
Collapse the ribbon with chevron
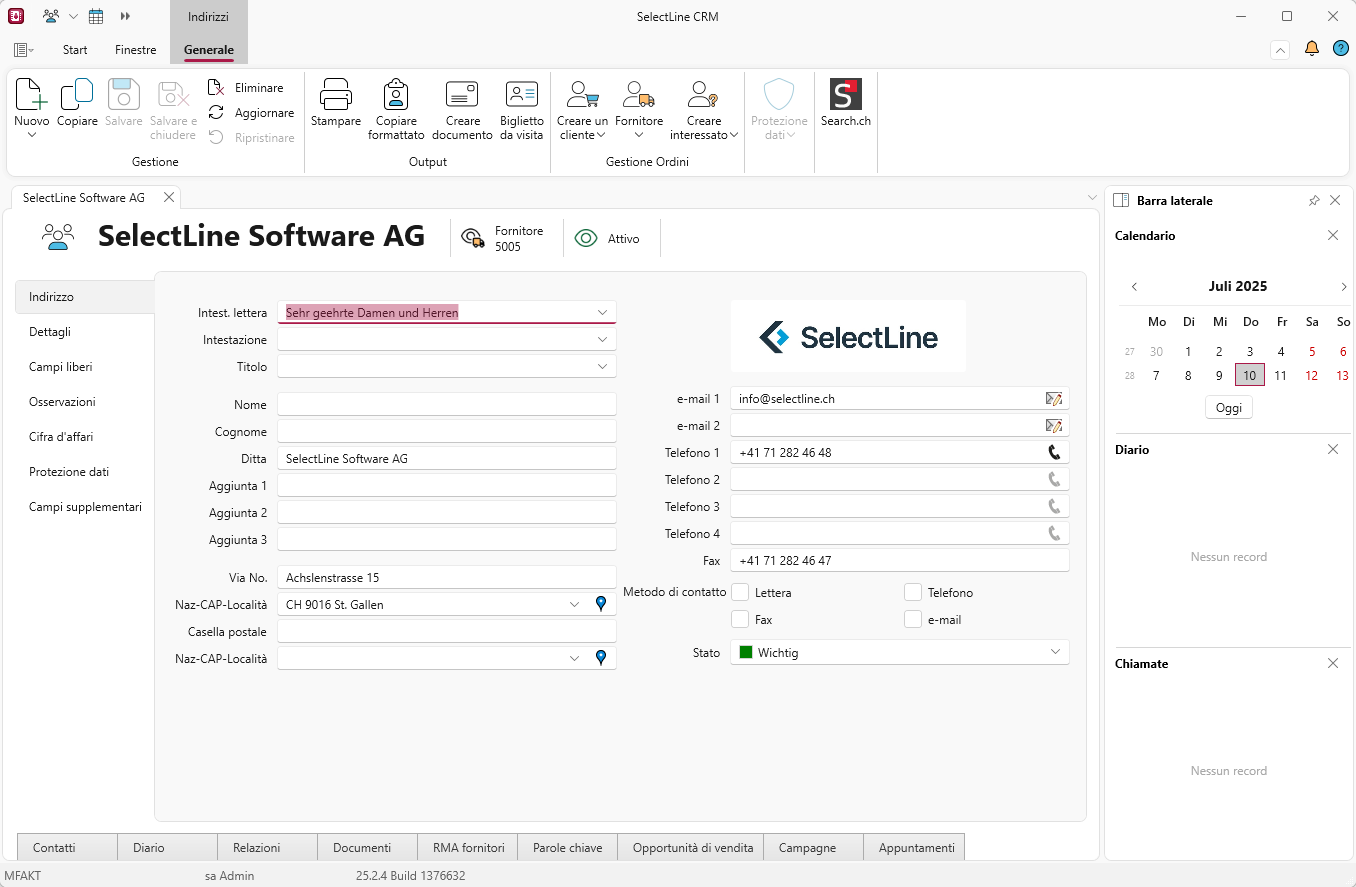pyautogui.click(x=1280, y=49)
